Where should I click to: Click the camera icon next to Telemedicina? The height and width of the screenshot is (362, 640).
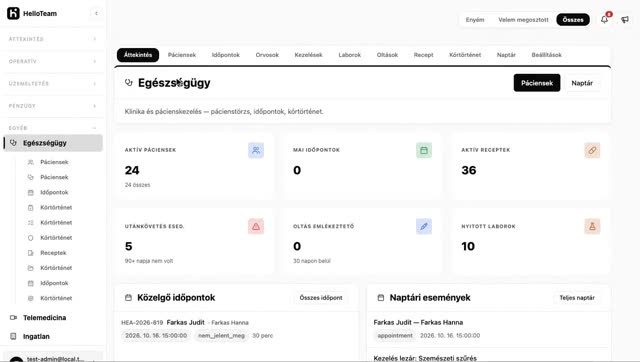pos(13,318)
